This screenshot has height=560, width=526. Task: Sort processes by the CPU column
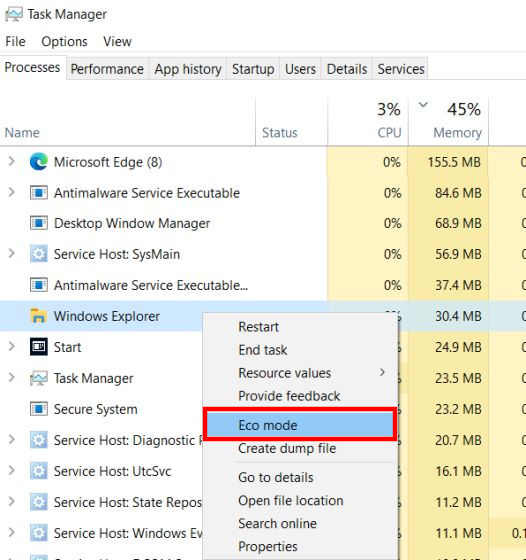368,121
